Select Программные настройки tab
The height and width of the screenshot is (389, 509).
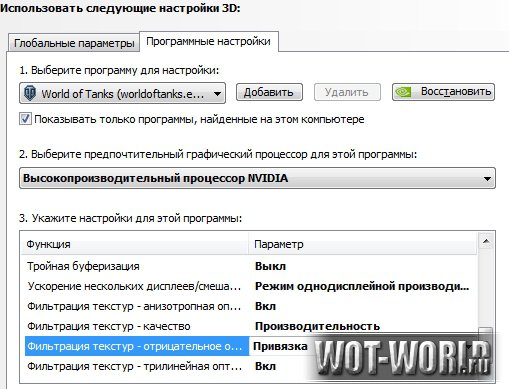tap(209, 42)
